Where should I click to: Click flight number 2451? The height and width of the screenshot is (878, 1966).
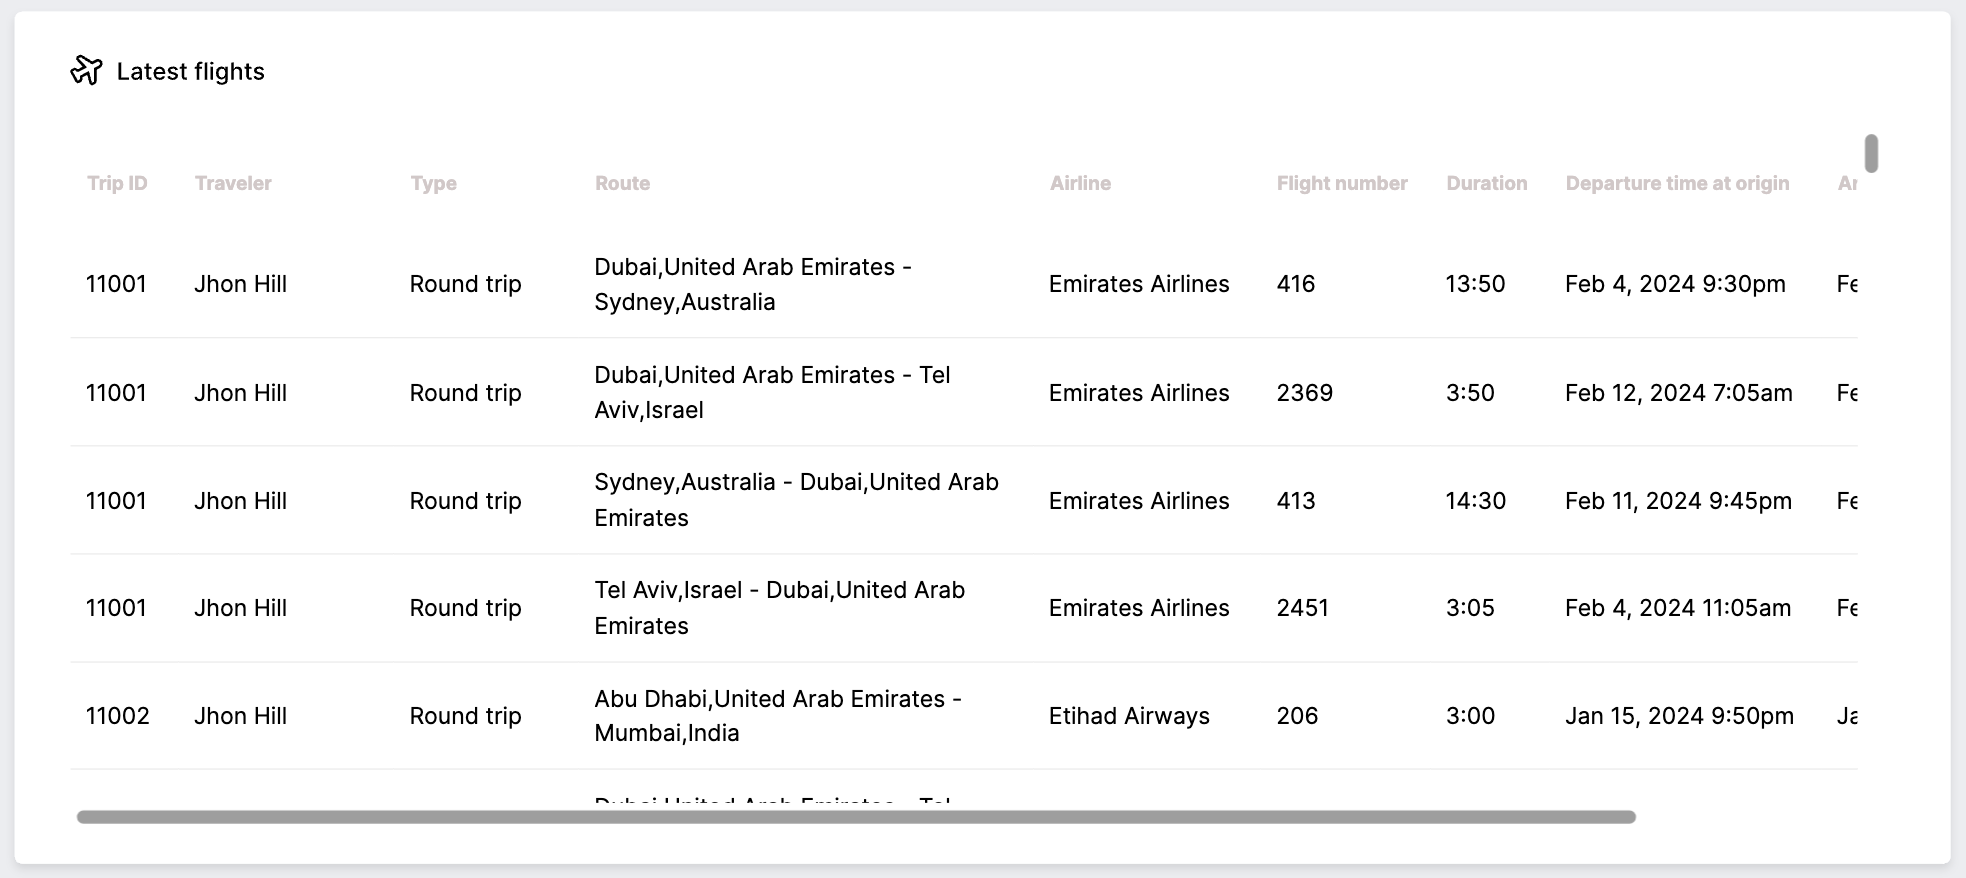click(1303, 608)
